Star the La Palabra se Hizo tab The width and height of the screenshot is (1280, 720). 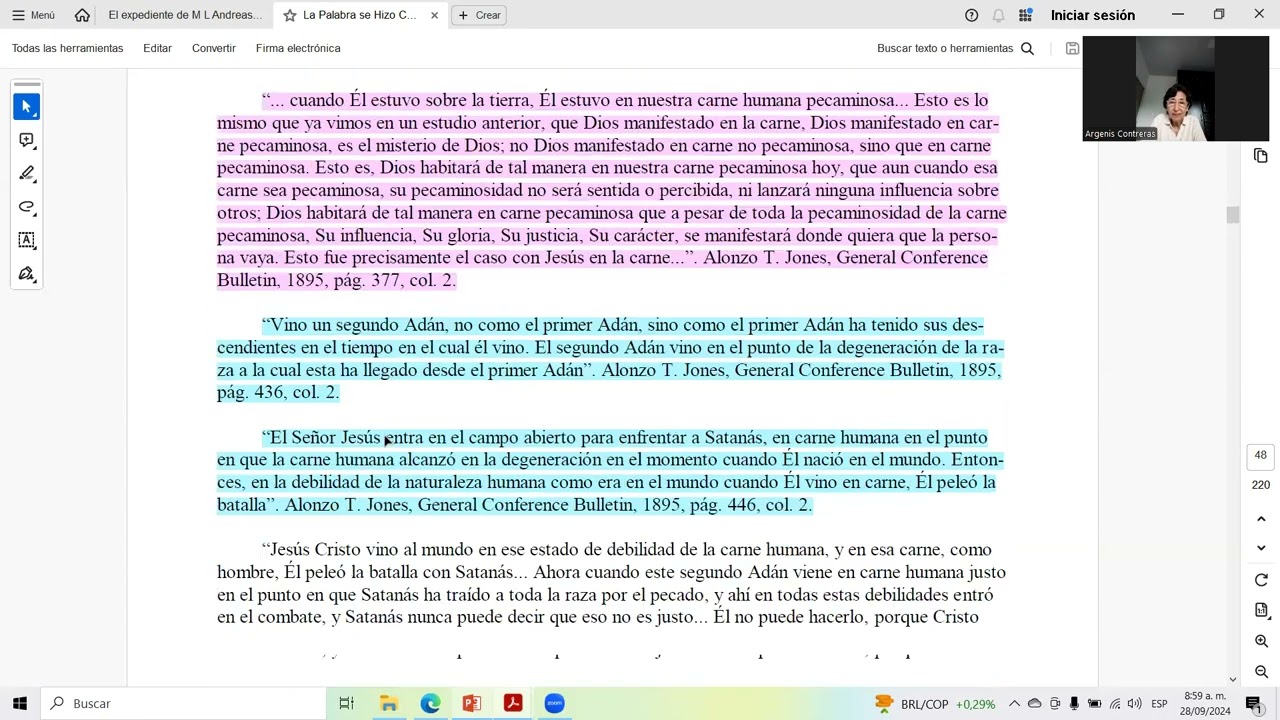pos(289,15)
